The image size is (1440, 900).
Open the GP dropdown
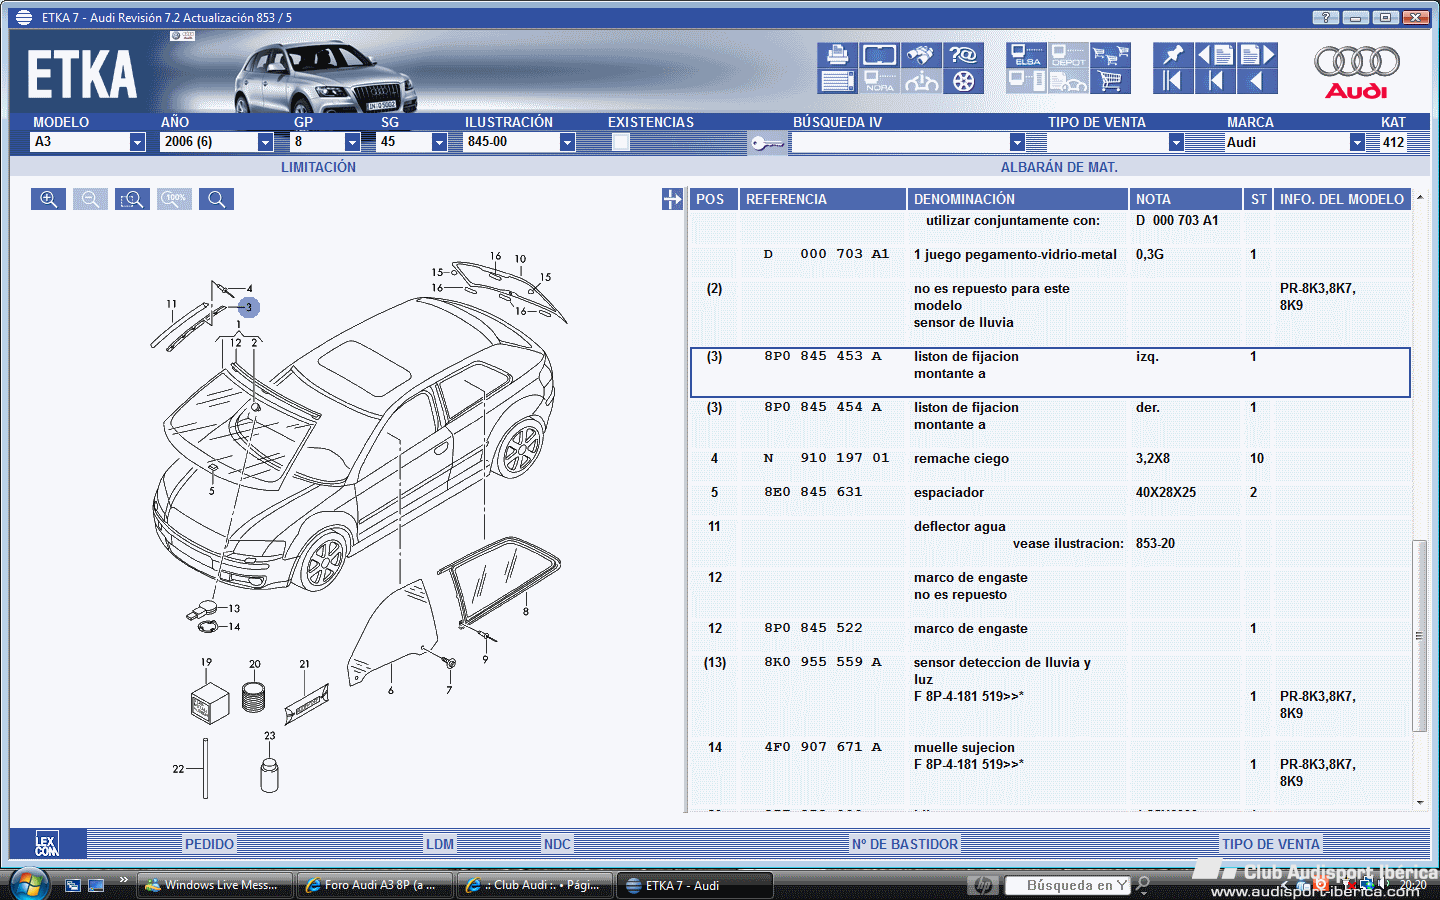(352, 142)
